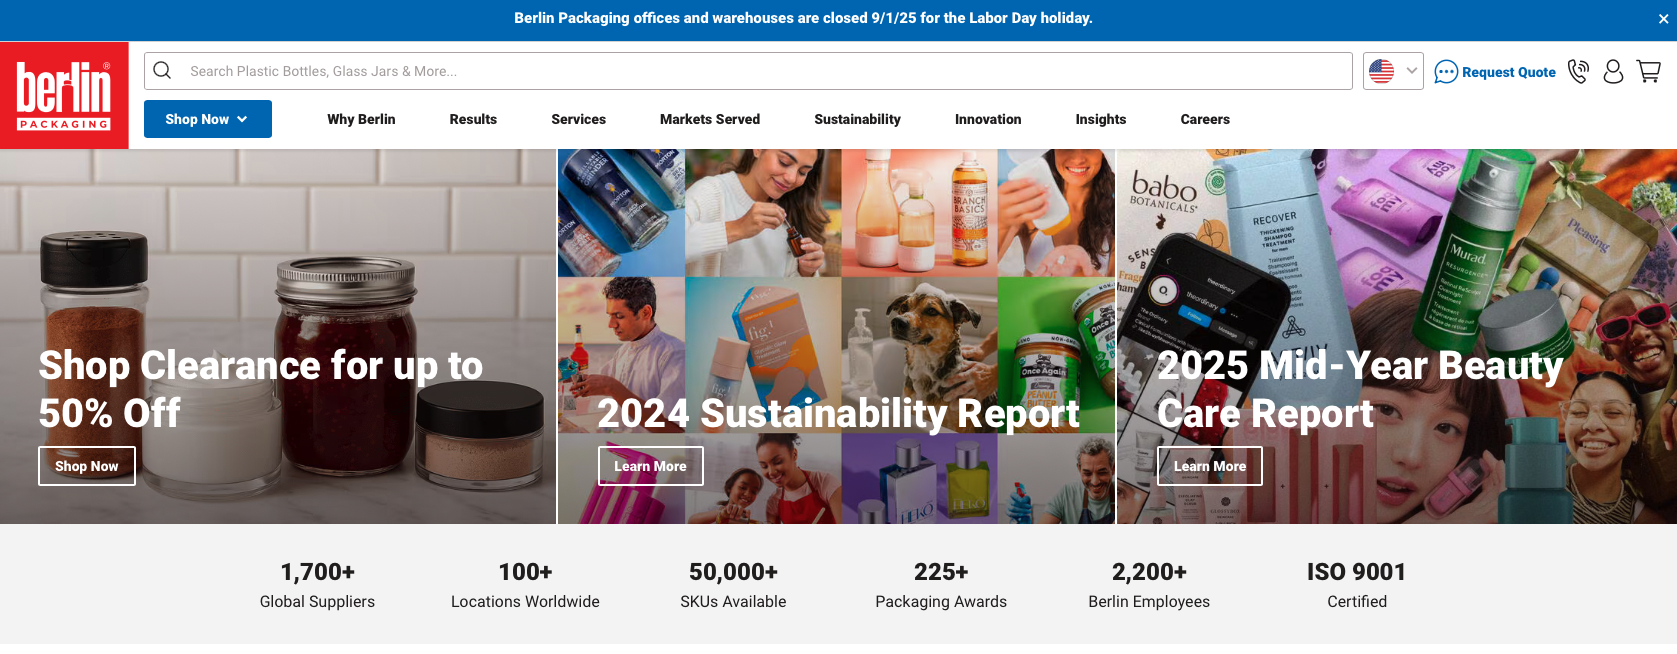The width and height of the screenshot is (1677, 654).
Task: Open the Services menu
Action: point(578,119)
